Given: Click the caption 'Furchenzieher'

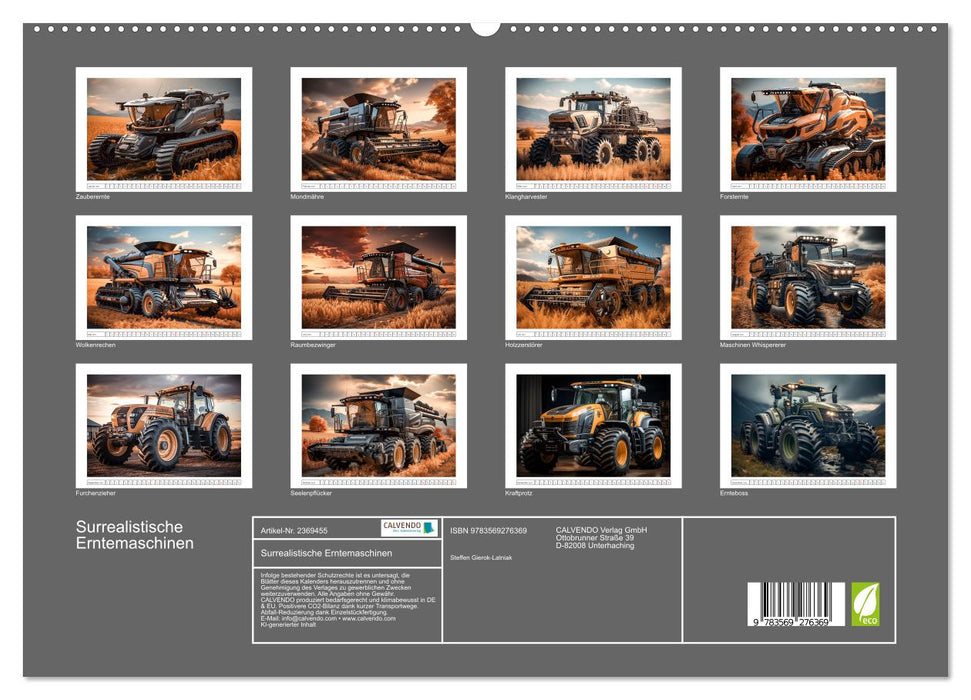Looking at the screenshot, I should click(x=95, y=493).
